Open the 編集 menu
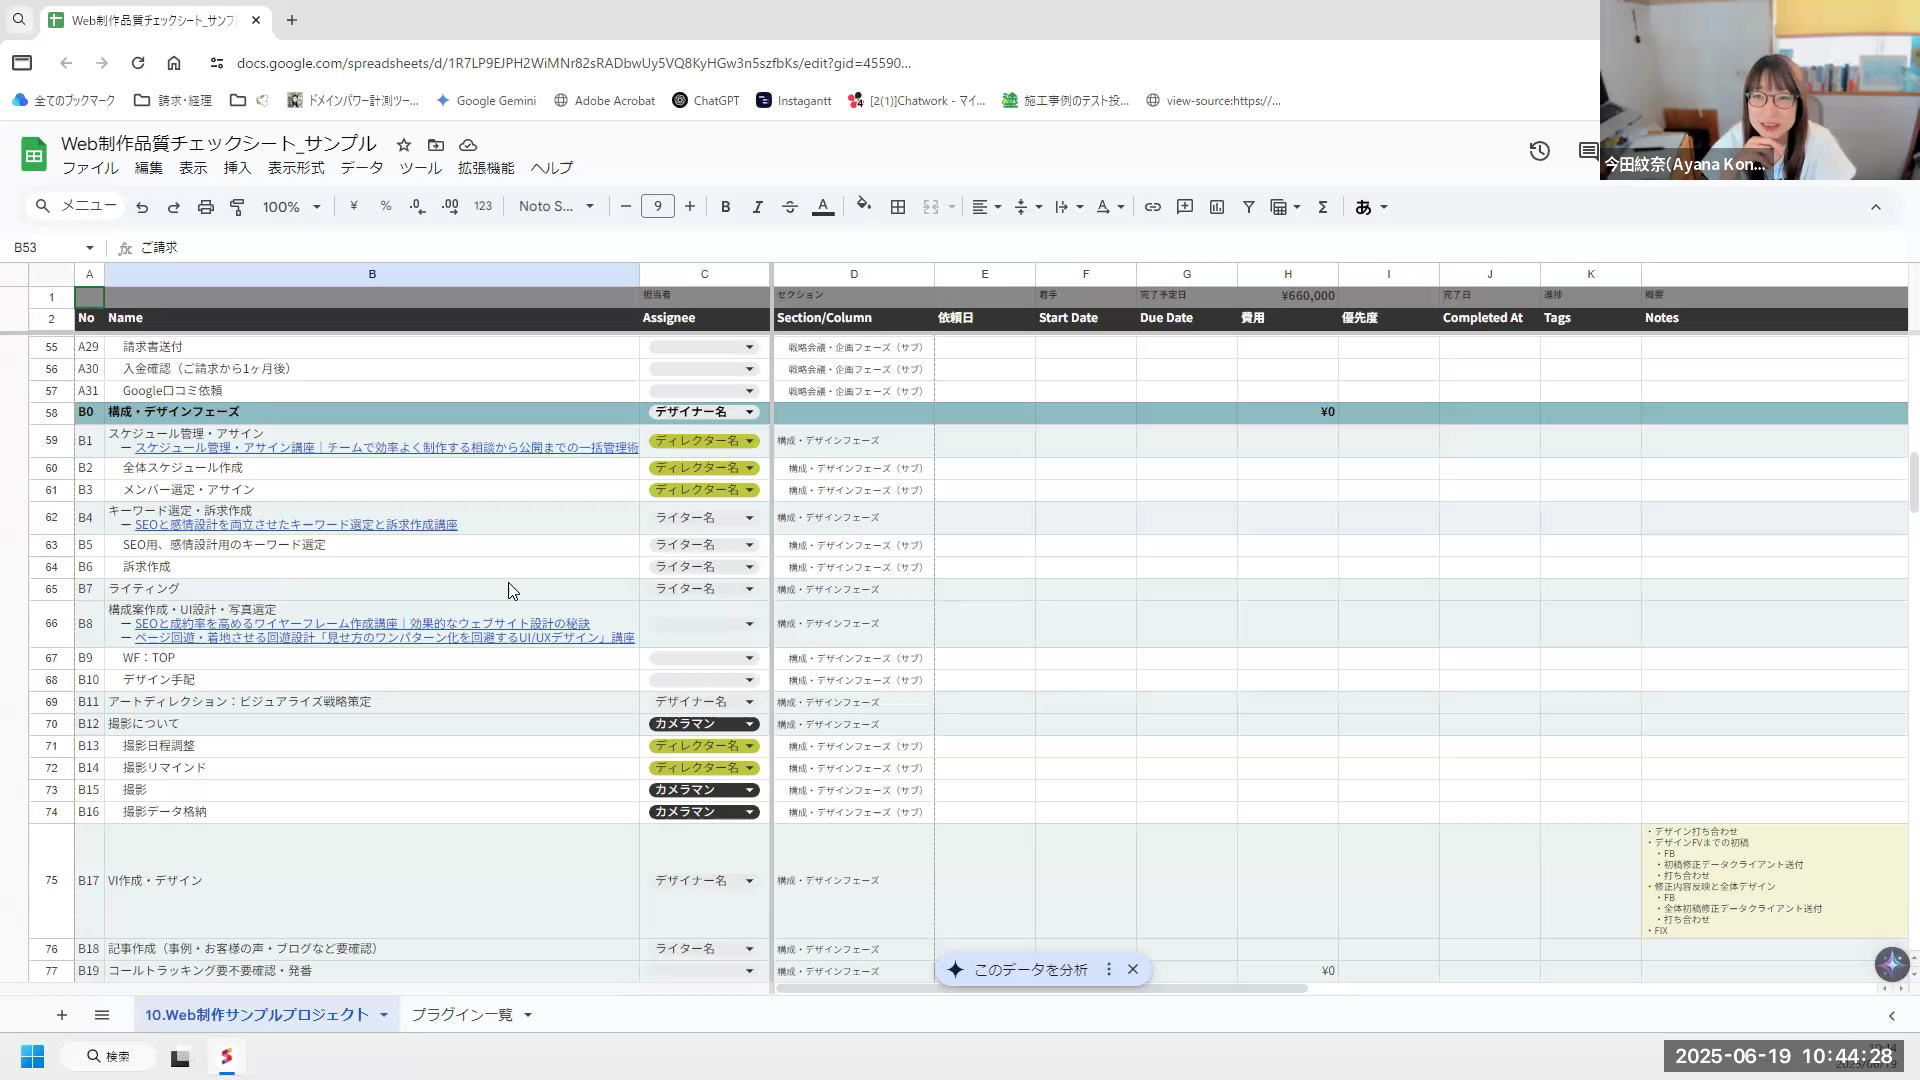The height and width of the screenshot is (1080, 1920). (149, 168)
